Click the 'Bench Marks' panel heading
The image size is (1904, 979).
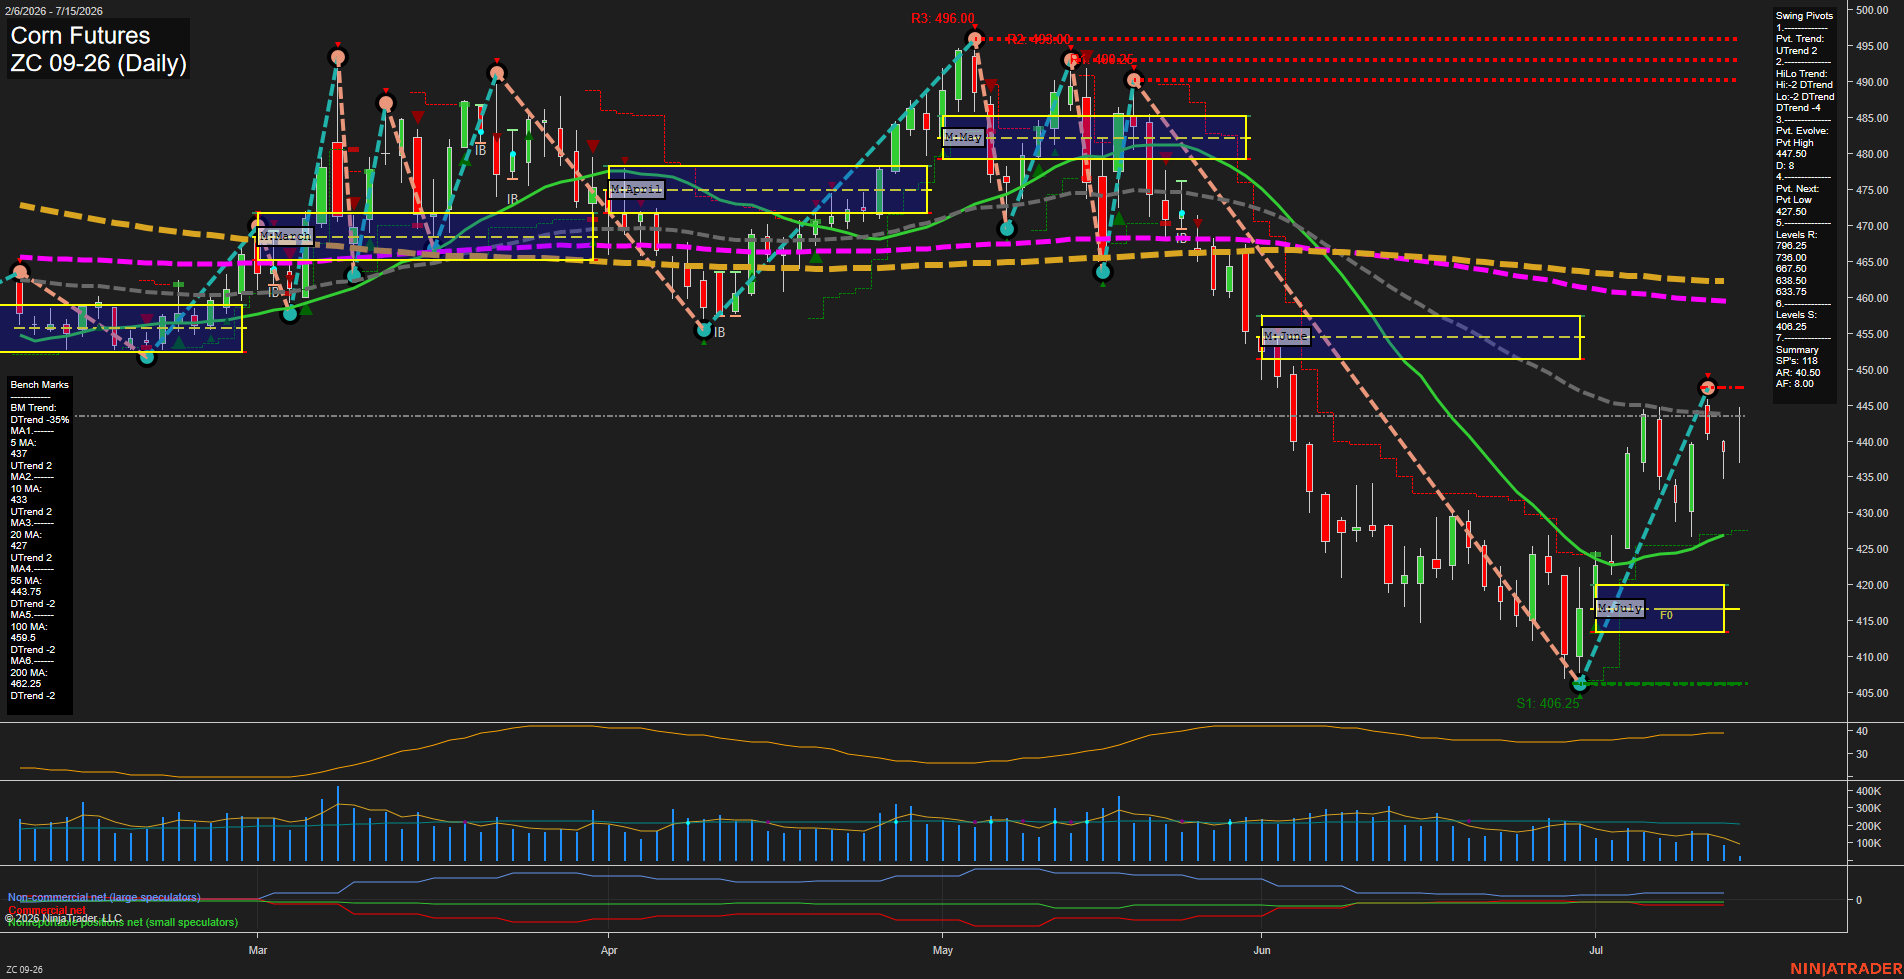(40, 385)
